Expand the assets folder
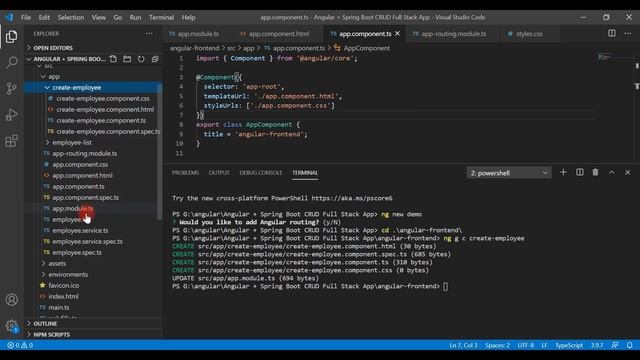 57,263
